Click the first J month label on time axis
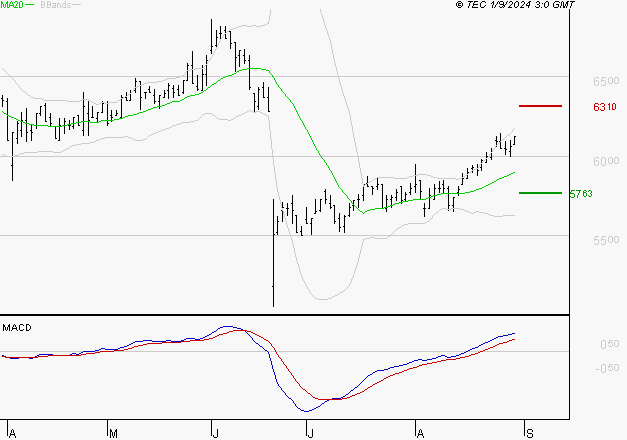Screen dimensions: 627x440 pos(215,434)
